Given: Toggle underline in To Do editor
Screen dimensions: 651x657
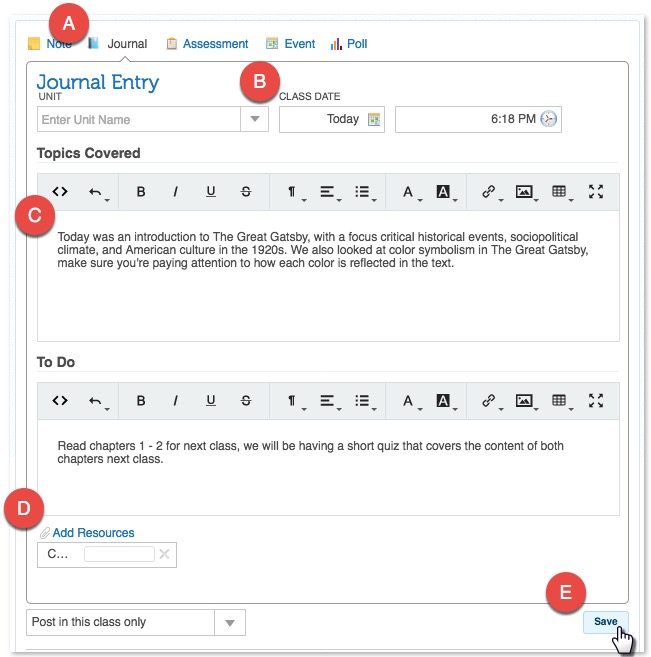Looking at the screenshot, I should click(210, 401).
